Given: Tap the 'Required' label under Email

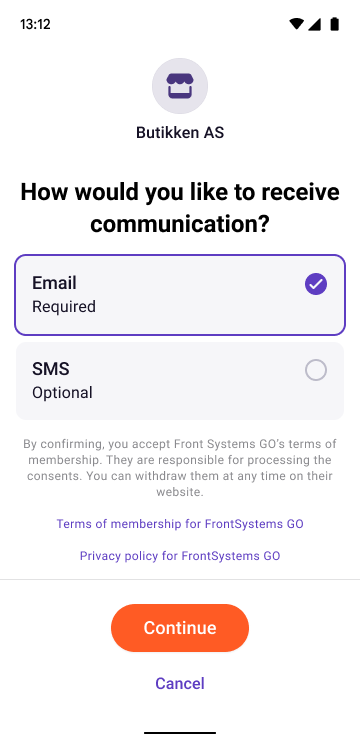Looking at the screenshot, I should [64, 307].
